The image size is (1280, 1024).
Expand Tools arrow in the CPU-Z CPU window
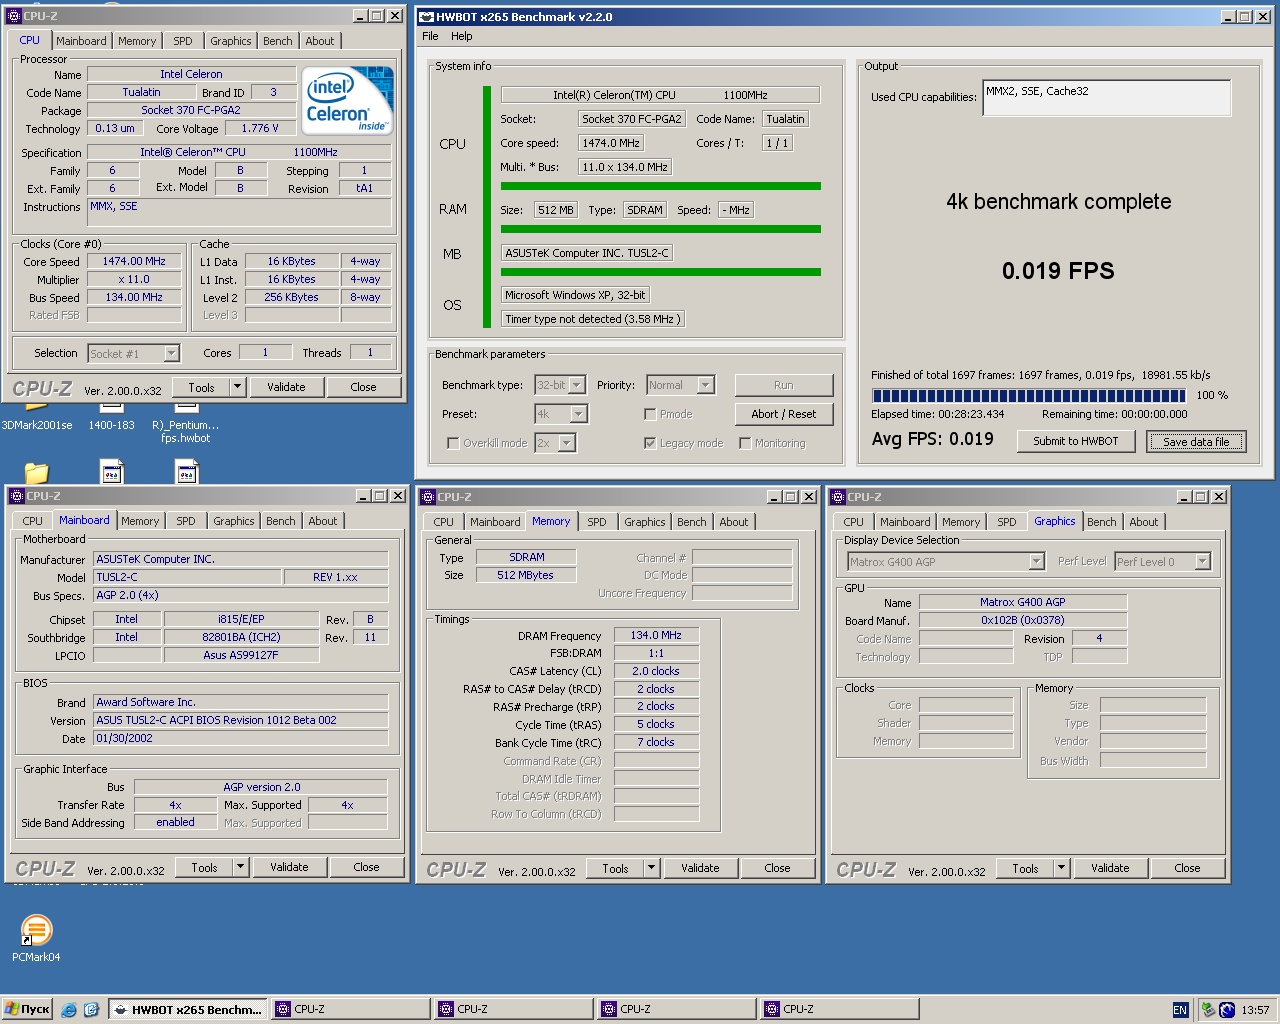coord(237,387)
